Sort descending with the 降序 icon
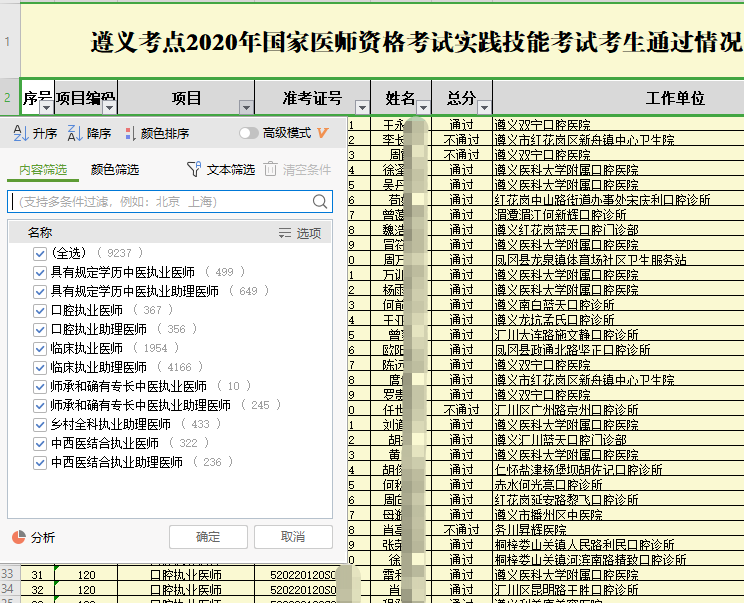This screenshot has width=744, height=603. click(x=73, y=133)
